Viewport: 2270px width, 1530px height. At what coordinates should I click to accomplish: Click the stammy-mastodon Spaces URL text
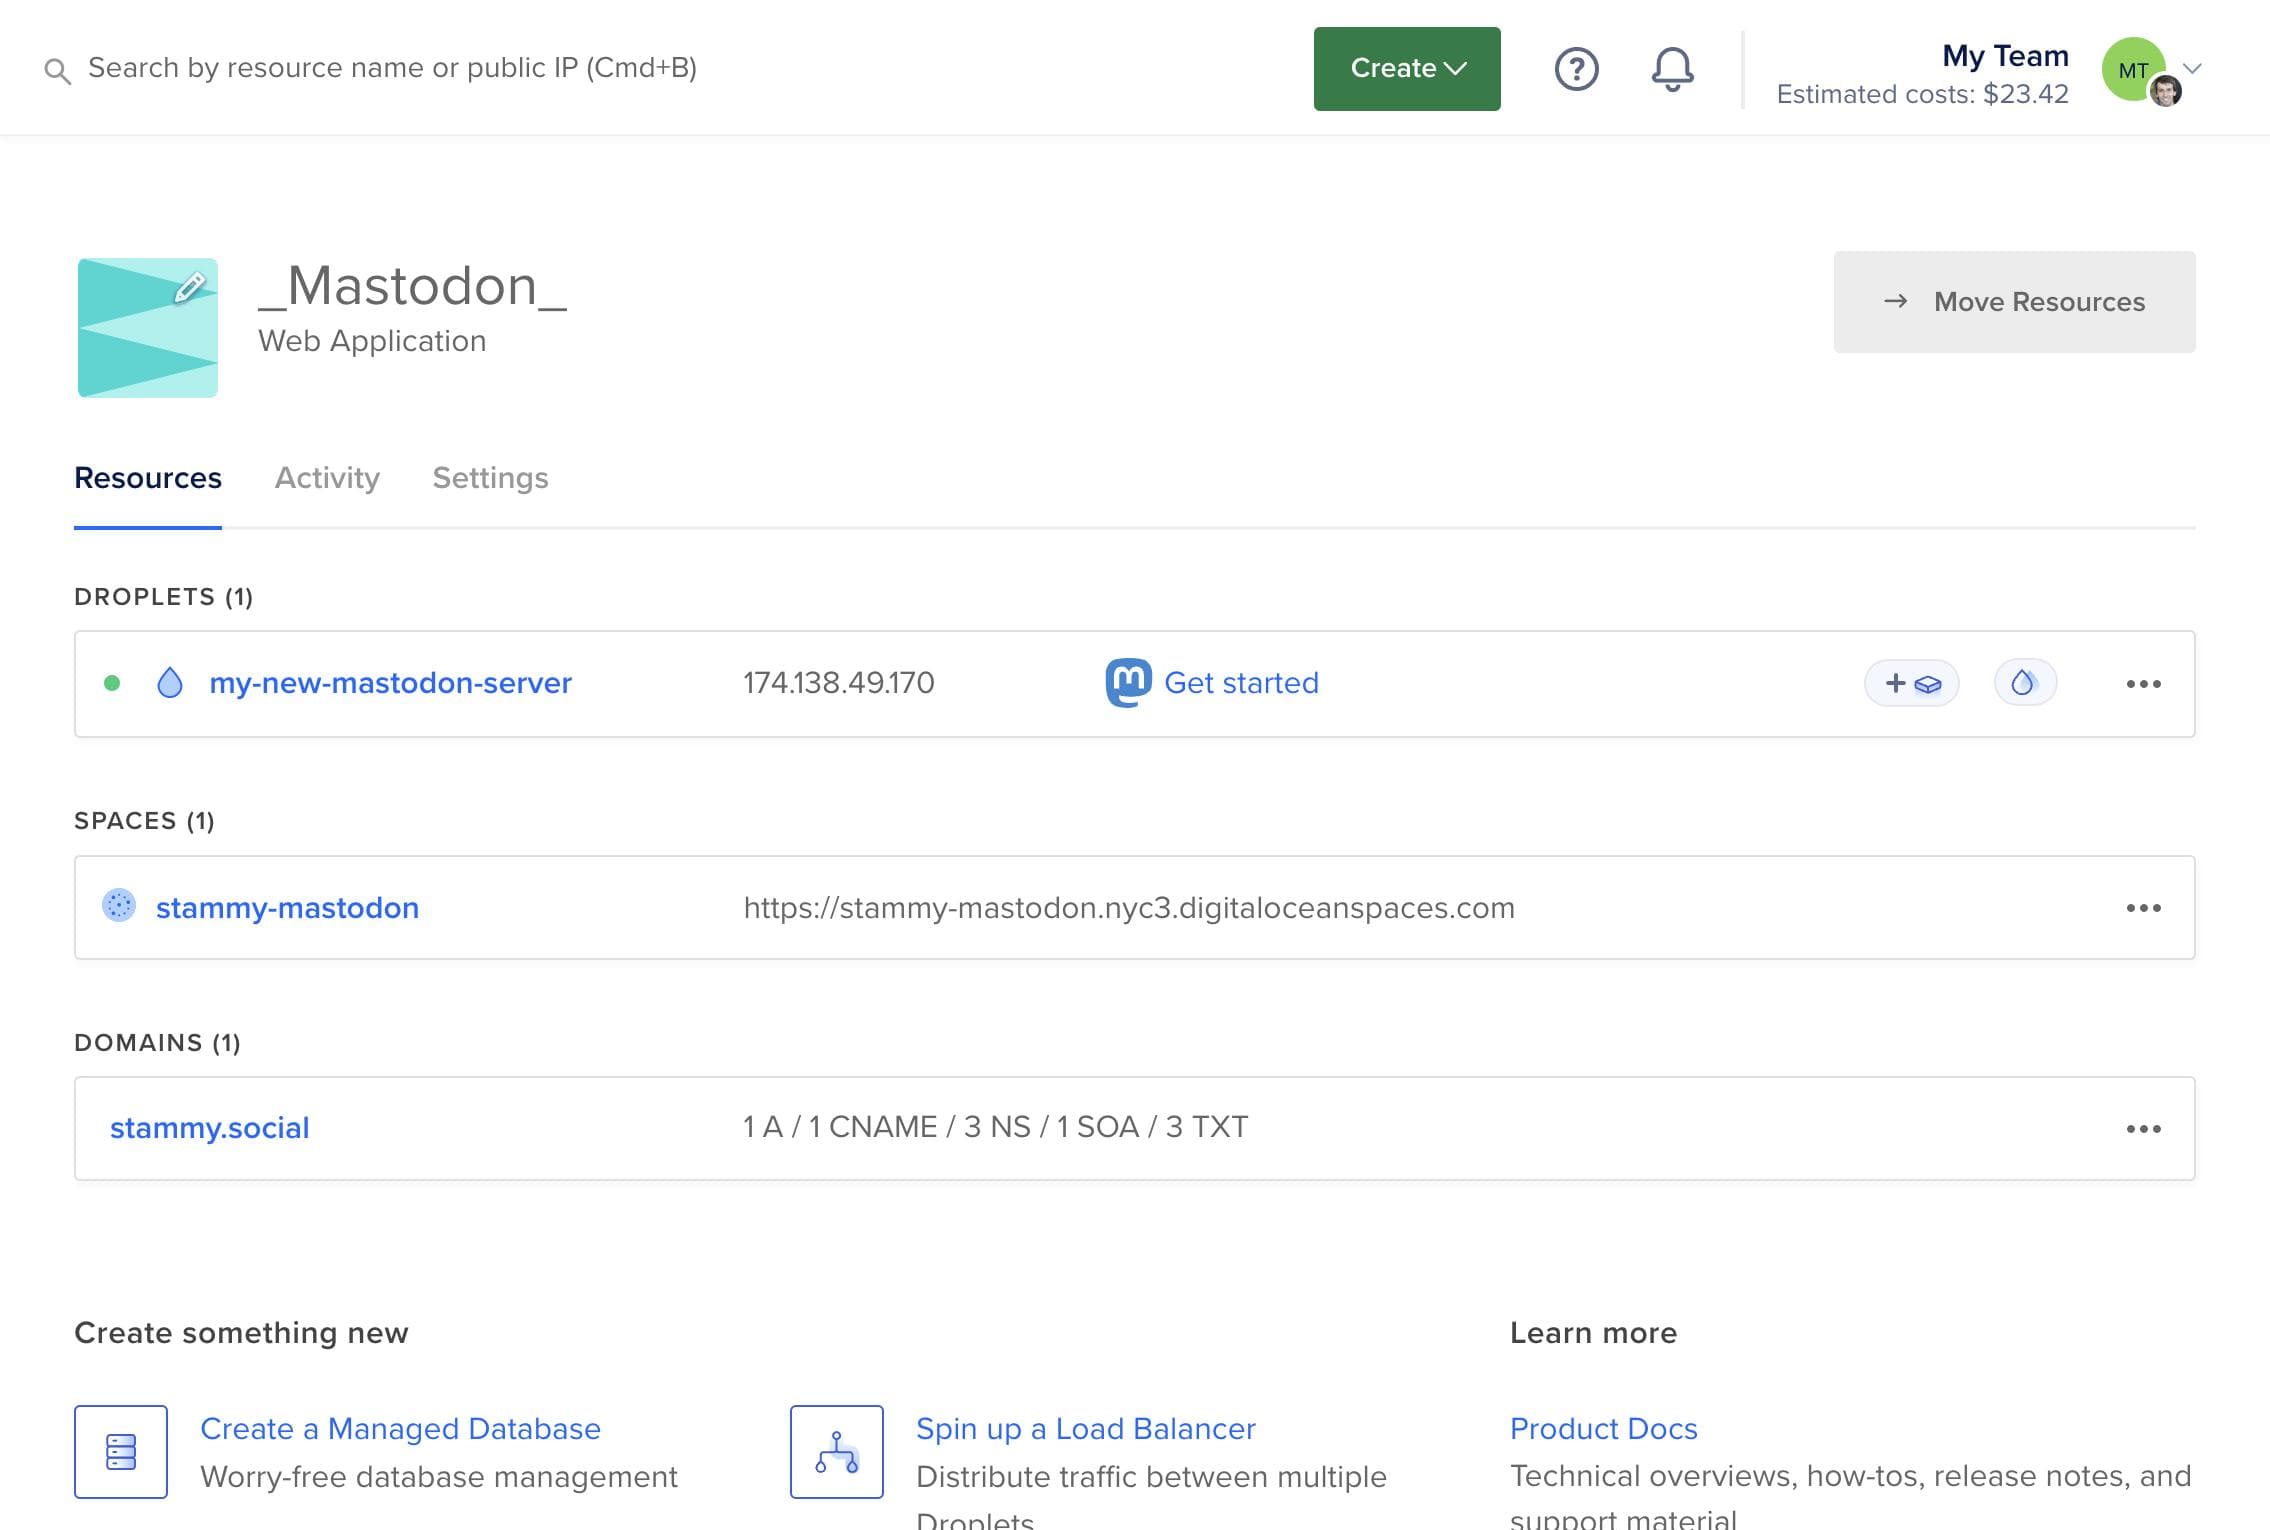point(1129,908)
